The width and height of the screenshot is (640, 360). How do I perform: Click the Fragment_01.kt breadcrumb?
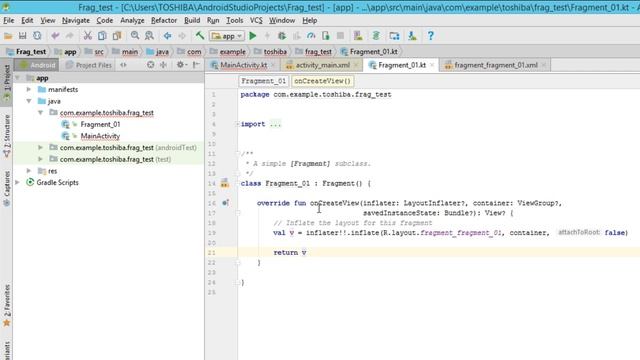(369, 52)
